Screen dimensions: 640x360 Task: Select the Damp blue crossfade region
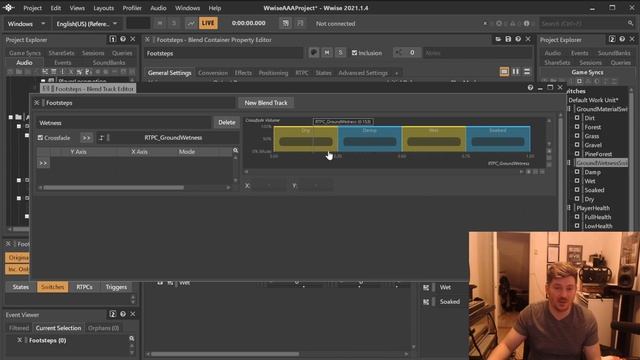point(370,139)
